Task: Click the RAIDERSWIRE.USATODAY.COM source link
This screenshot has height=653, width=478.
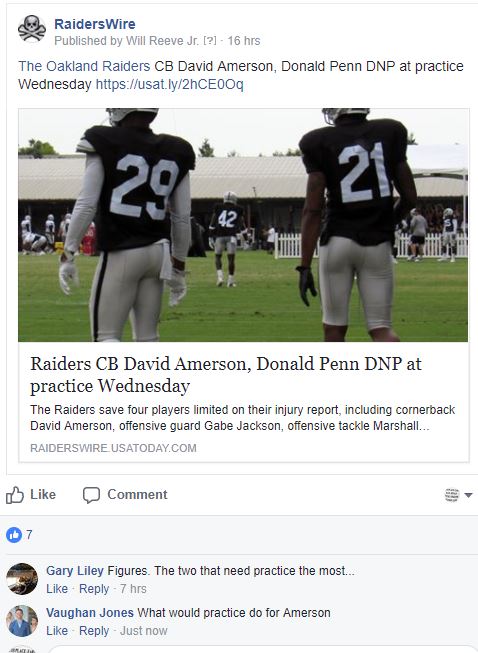Action: (x=113, y=448)
